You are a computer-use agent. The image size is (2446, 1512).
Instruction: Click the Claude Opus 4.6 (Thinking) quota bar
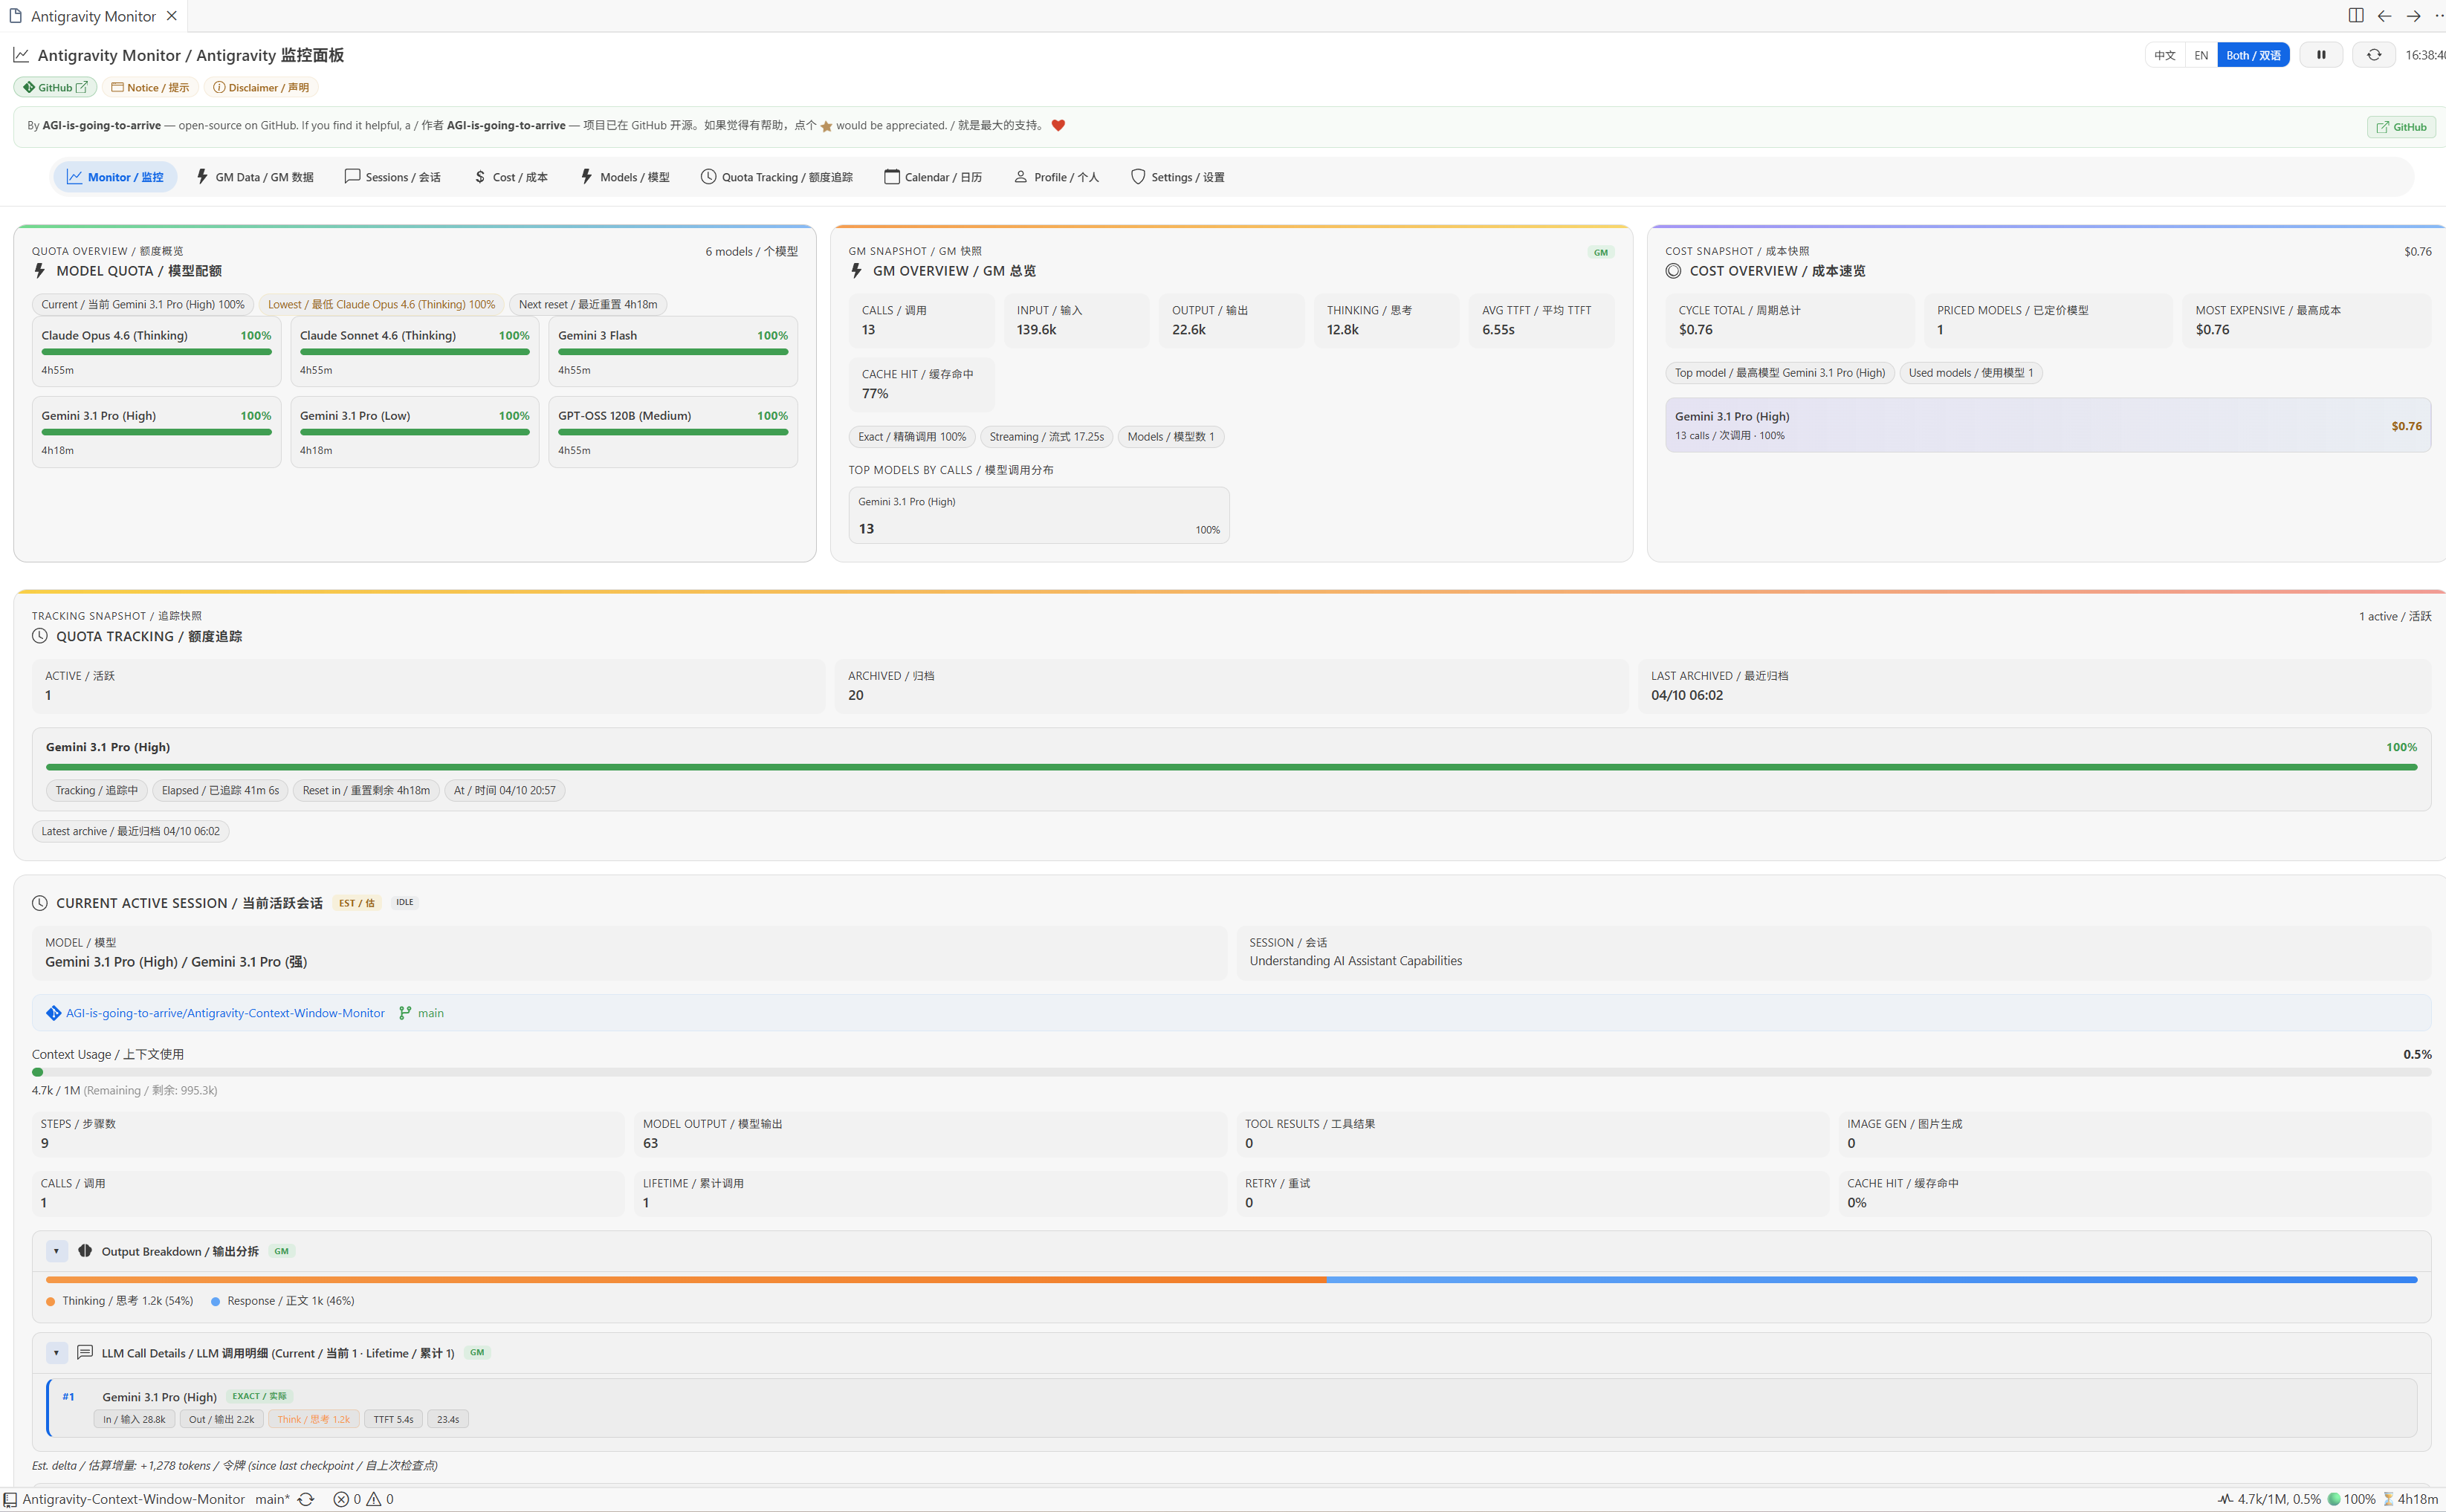point(156,352)
